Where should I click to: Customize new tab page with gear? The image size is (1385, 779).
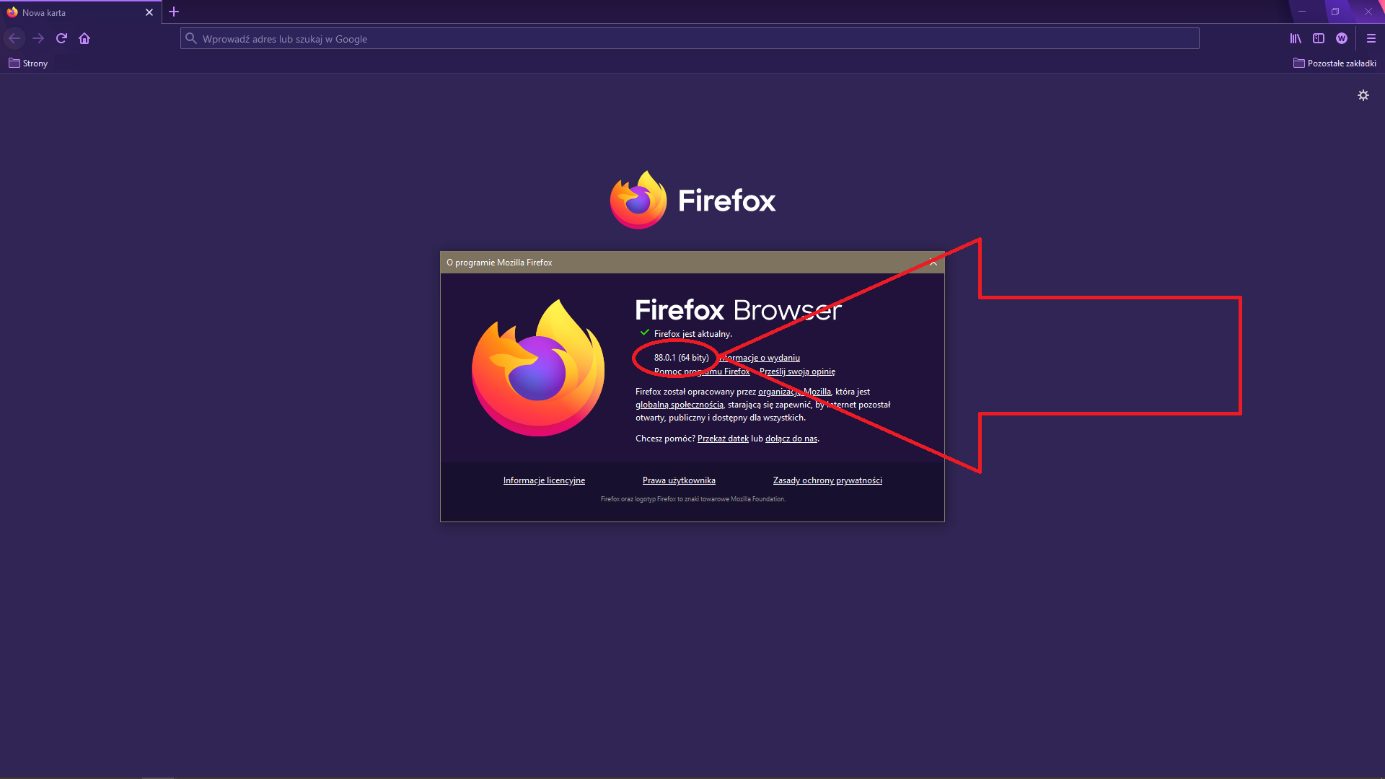tap(1363, 95)
